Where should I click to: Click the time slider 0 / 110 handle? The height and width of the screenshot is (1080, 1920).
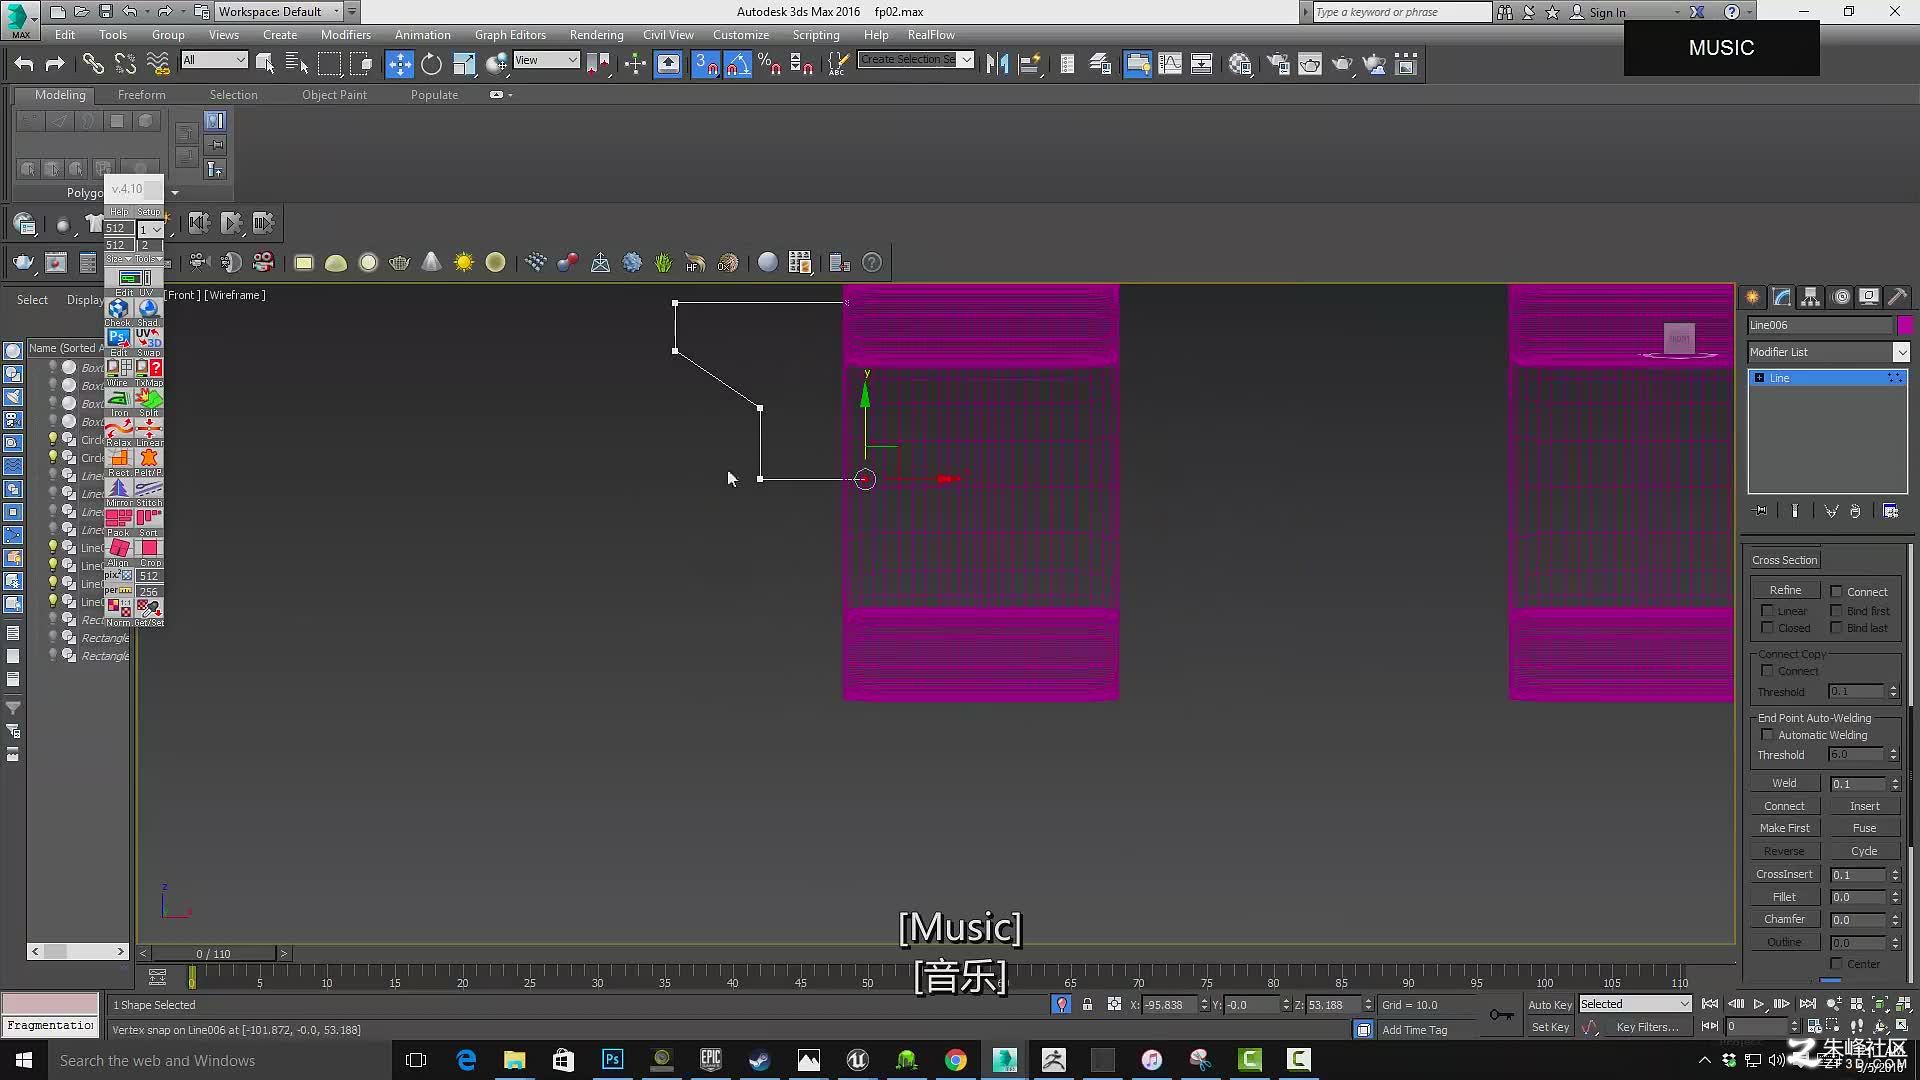pos(213,954)
